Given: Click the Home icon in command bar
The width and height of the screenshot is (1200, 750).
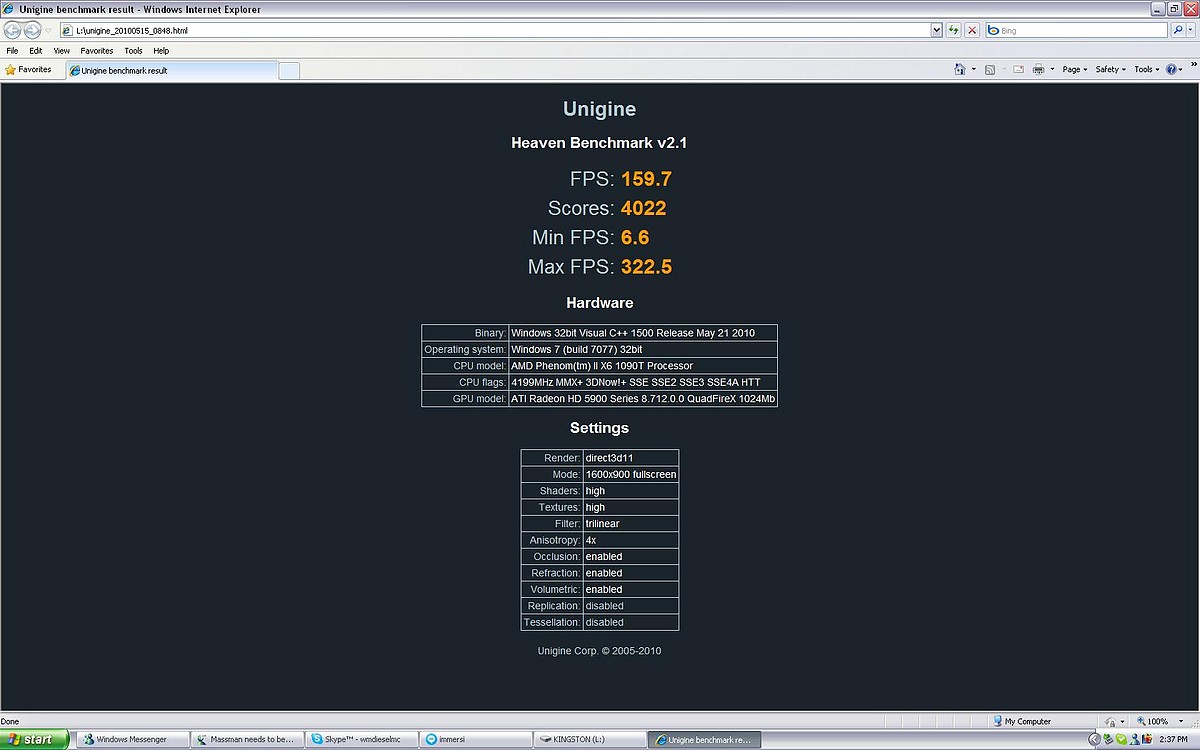Looking at the screenshot, I should [960, 70].
